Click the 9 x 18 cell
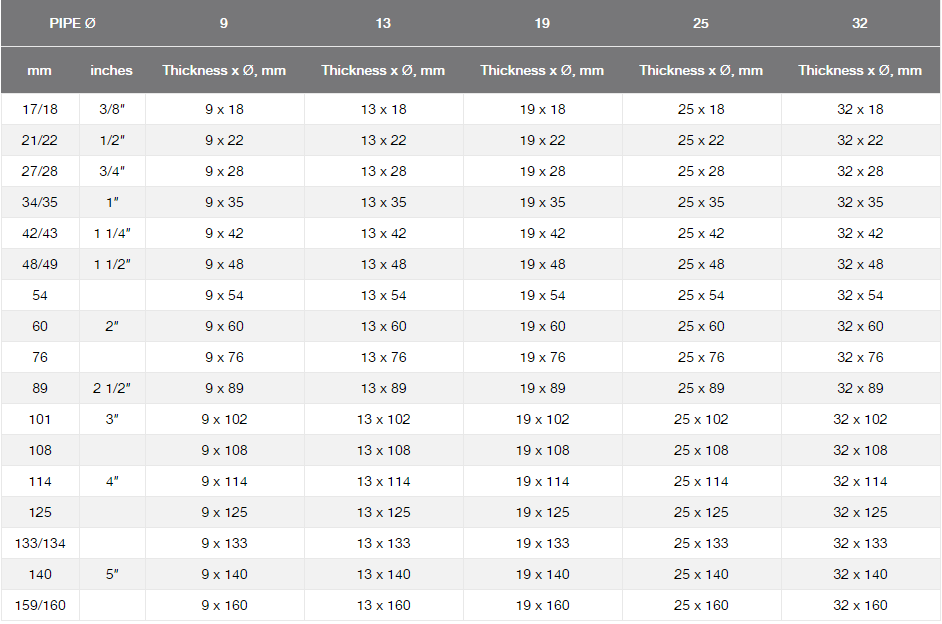Viewport: 942px width, 624px height. (x=224, y=109)
